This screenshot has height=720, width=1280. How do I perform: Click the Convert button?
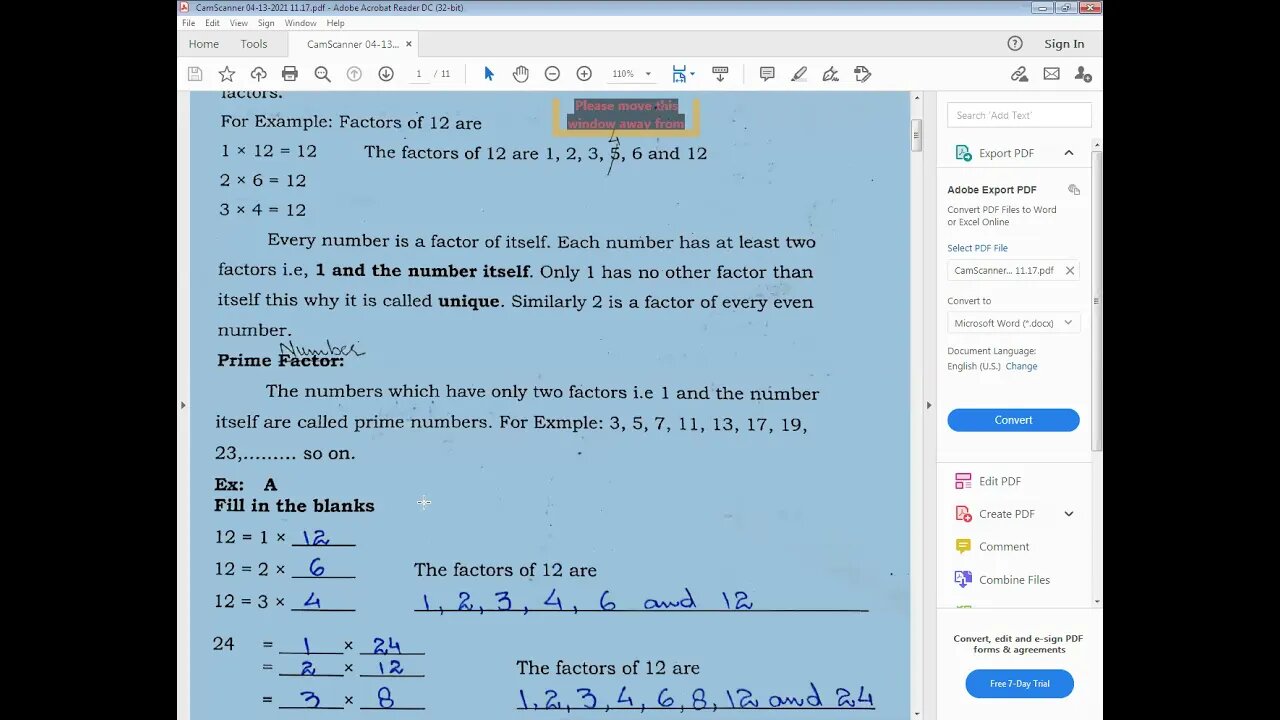1013,420
